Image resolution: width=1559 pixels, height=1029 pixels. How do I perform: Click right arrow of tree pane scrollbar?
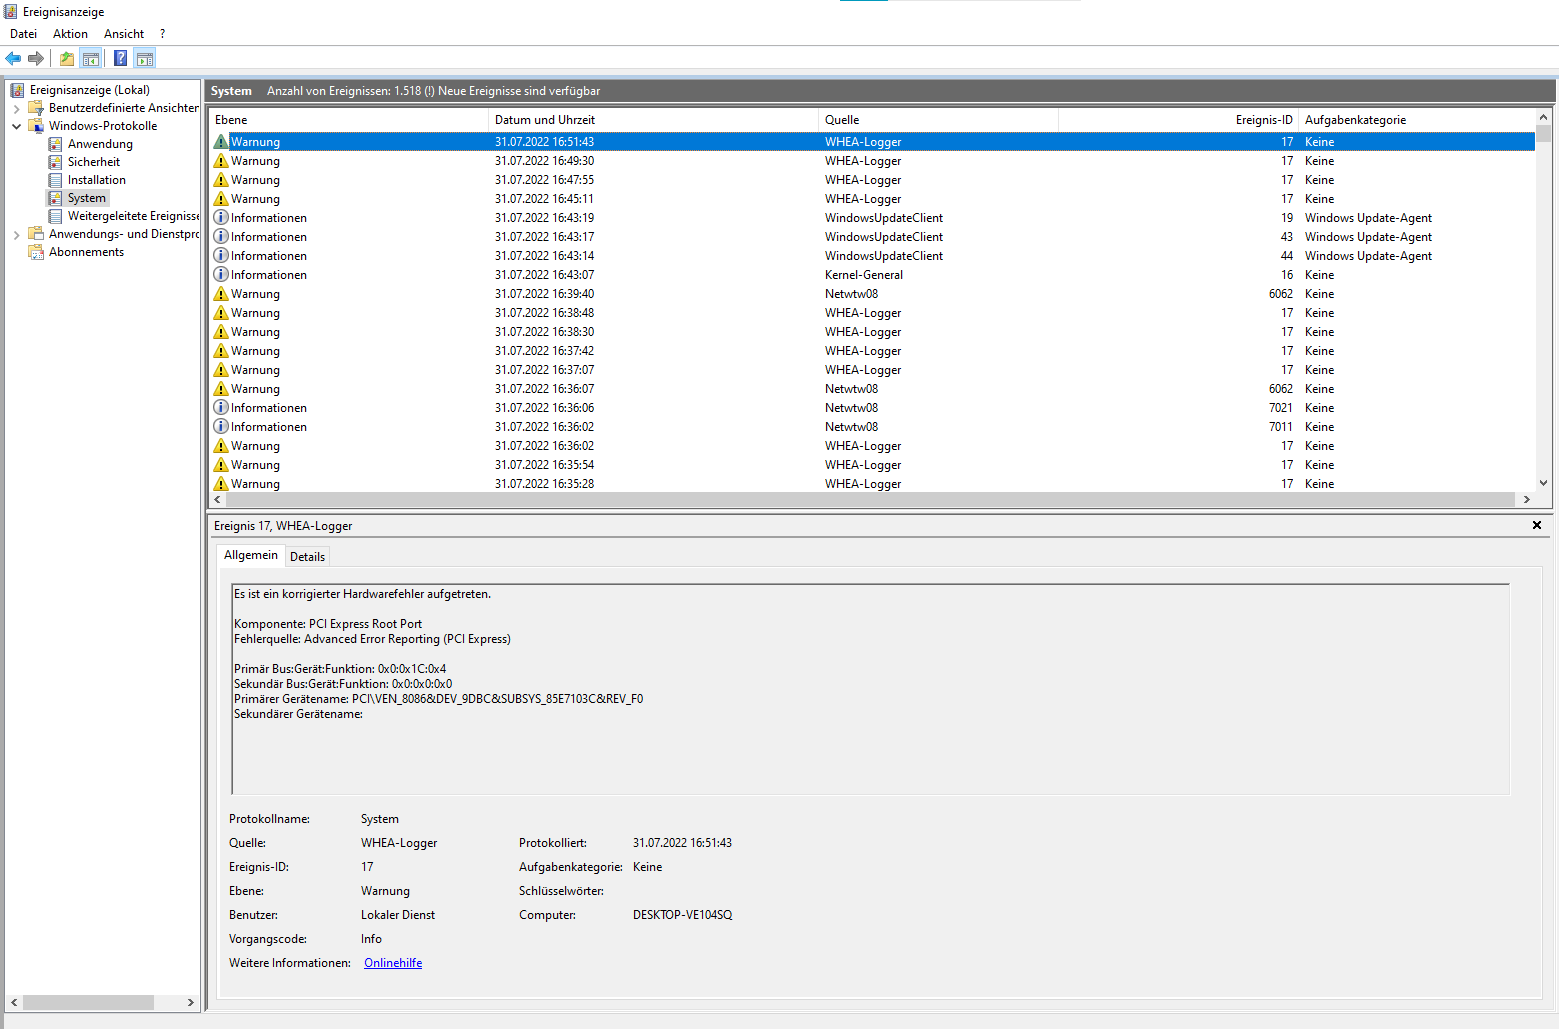coord(191,1002)
